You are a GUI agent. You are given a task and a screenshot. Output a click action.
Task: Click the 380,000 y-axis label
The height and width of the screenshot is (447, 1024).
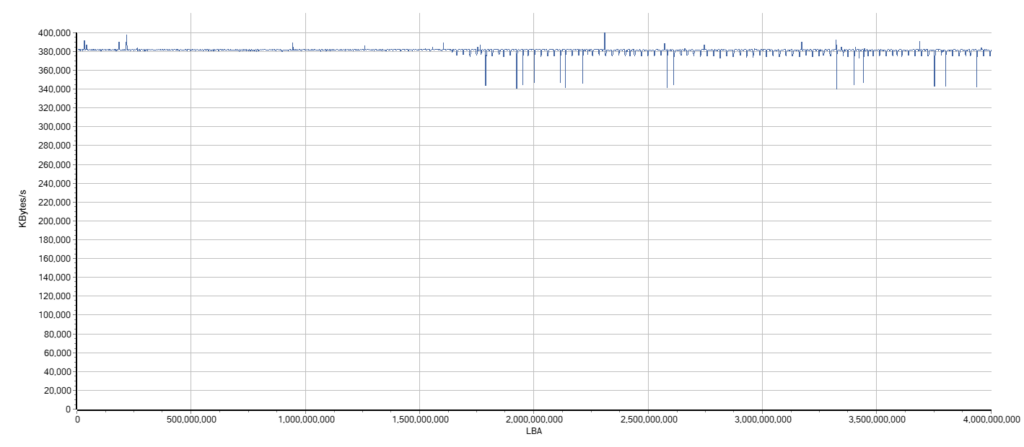click(x=56, y=52)
